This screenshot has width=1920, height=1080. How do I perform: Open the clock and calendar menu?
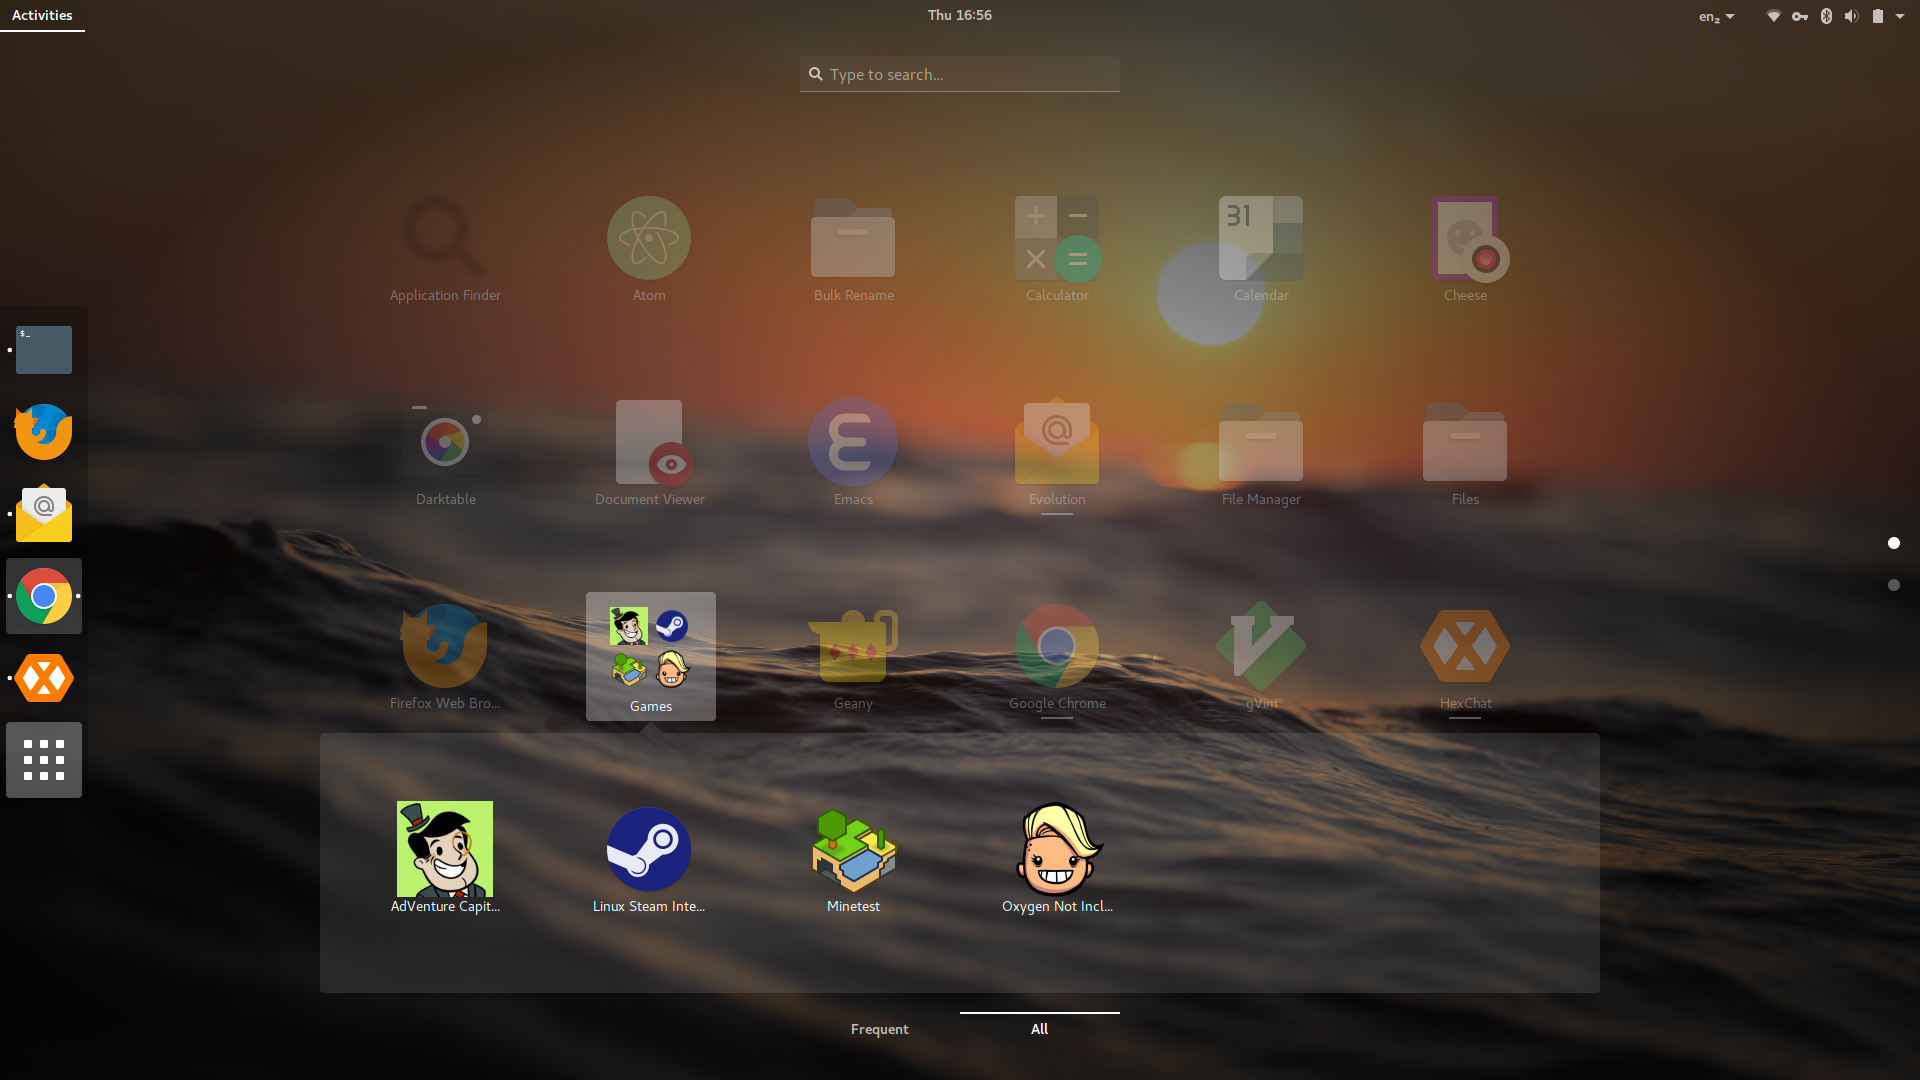(x=960, y=15)
